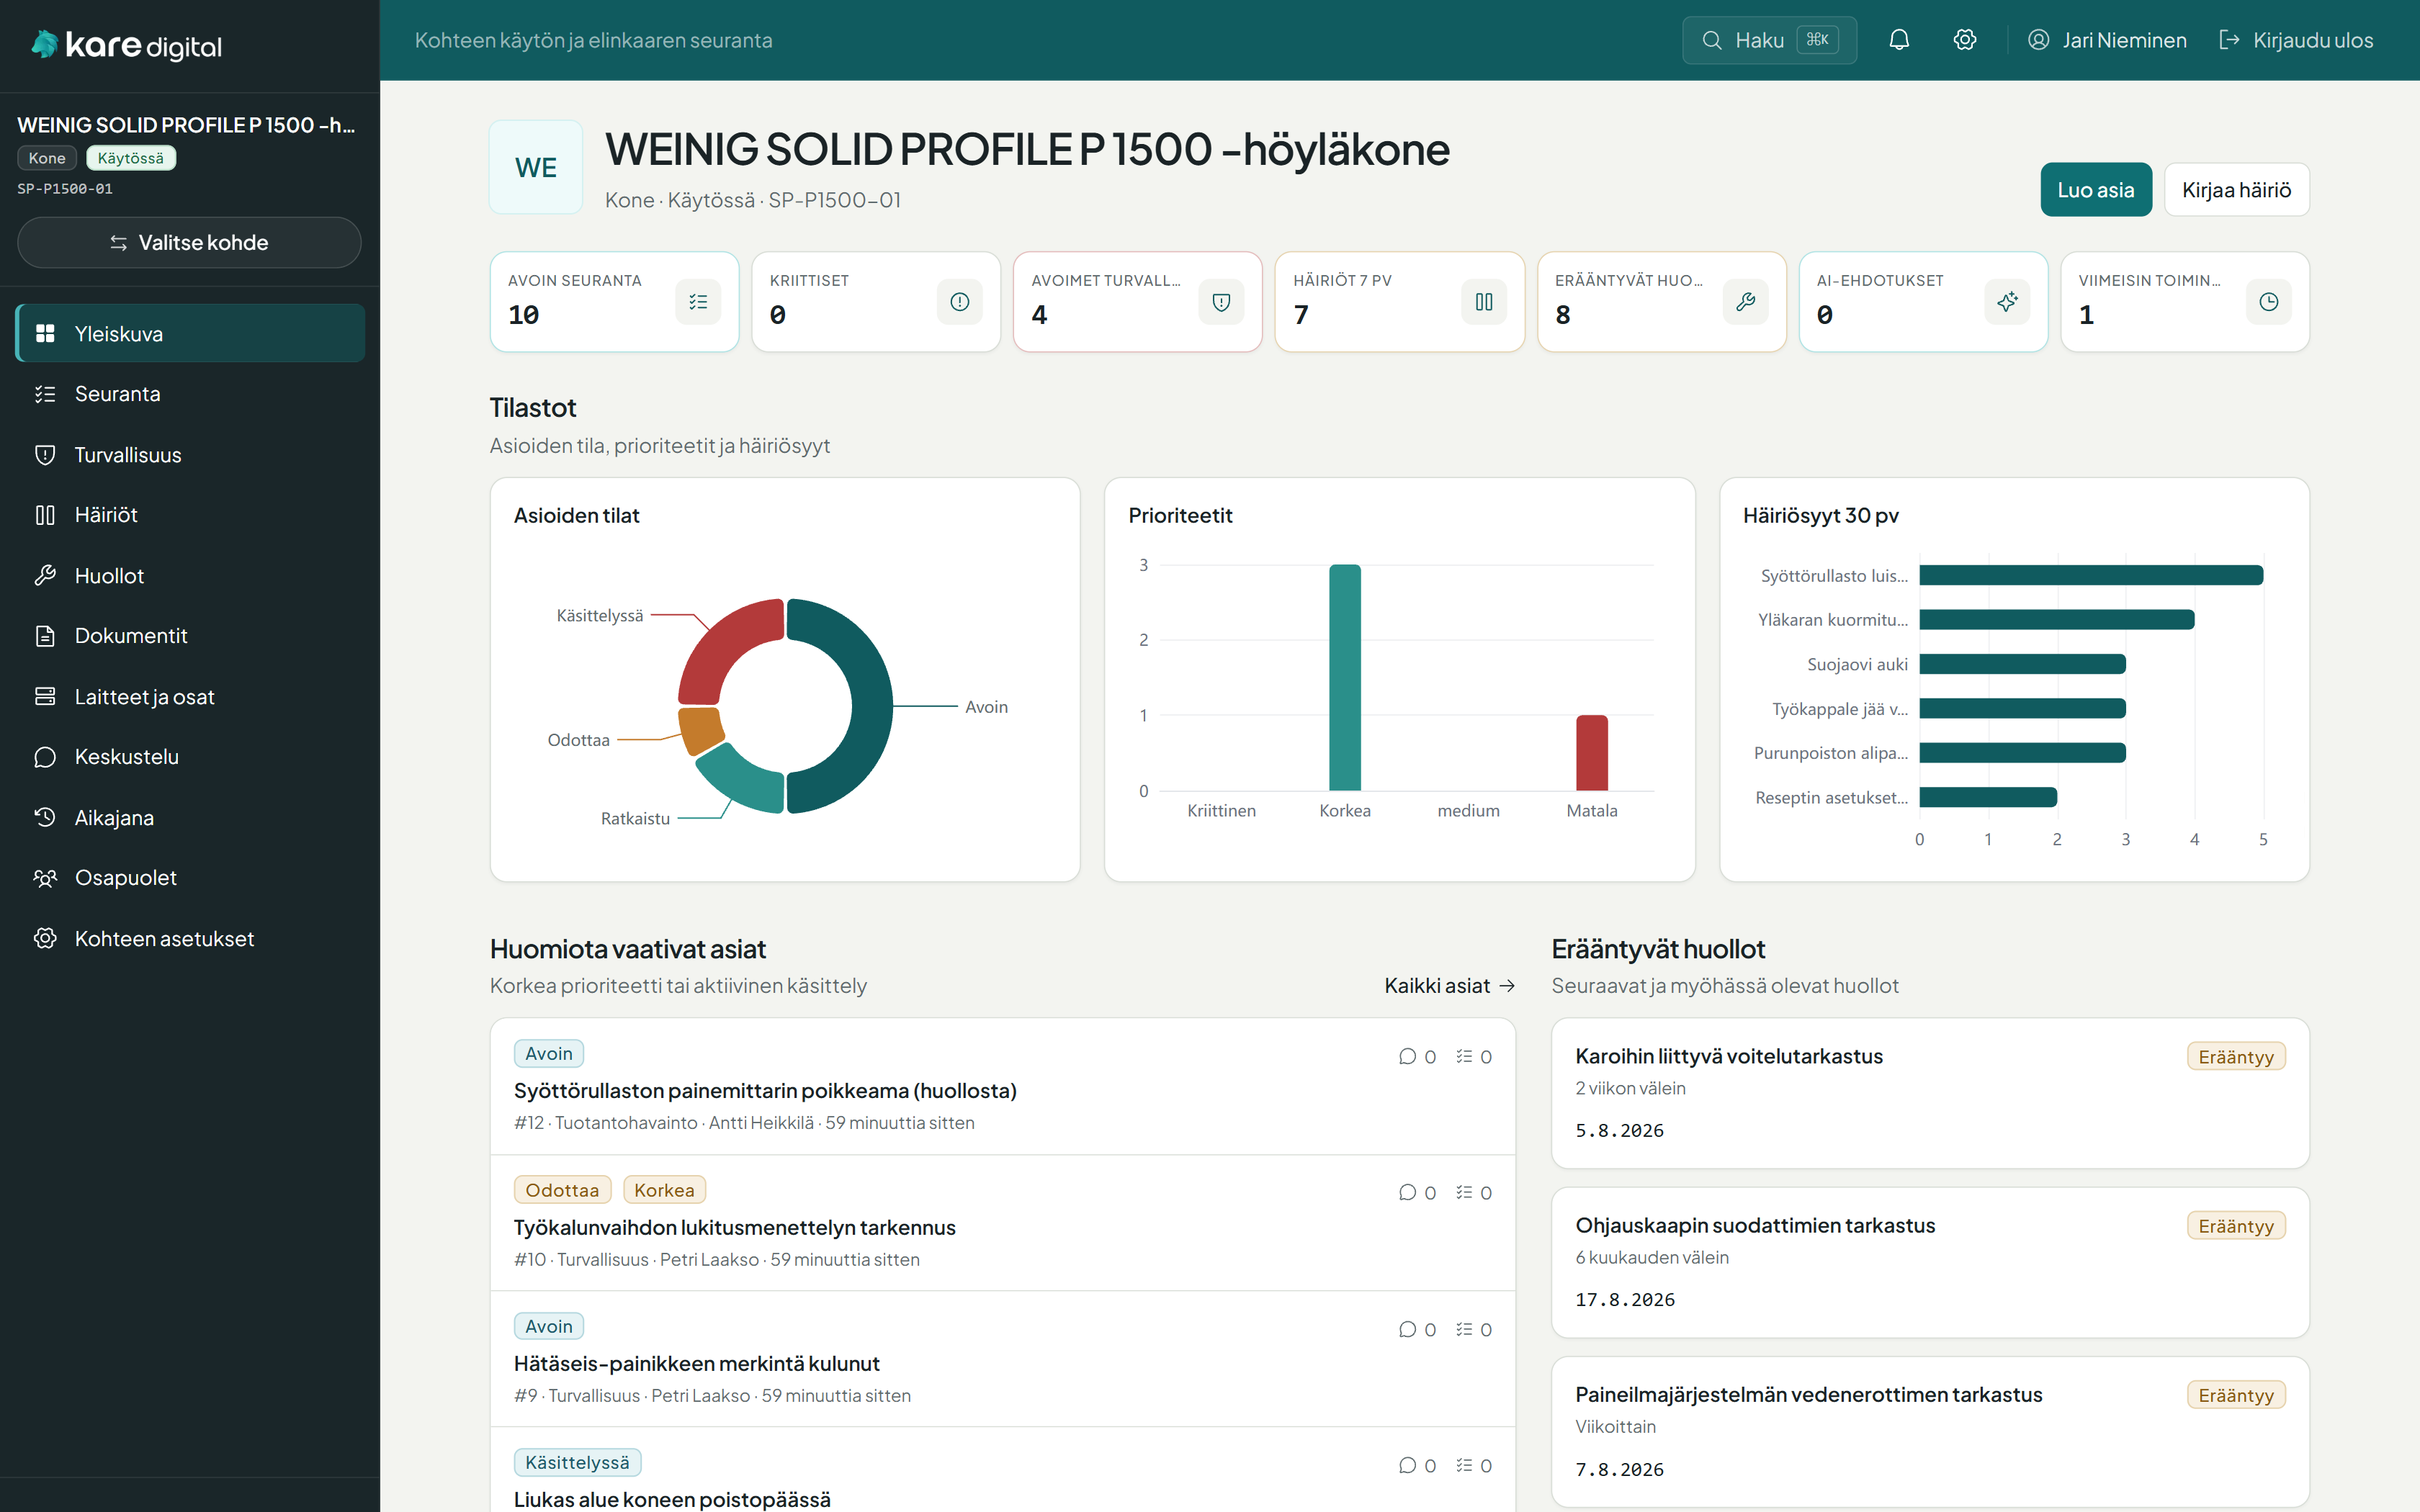Open the Kriittiset stat card

pos(876,302)
